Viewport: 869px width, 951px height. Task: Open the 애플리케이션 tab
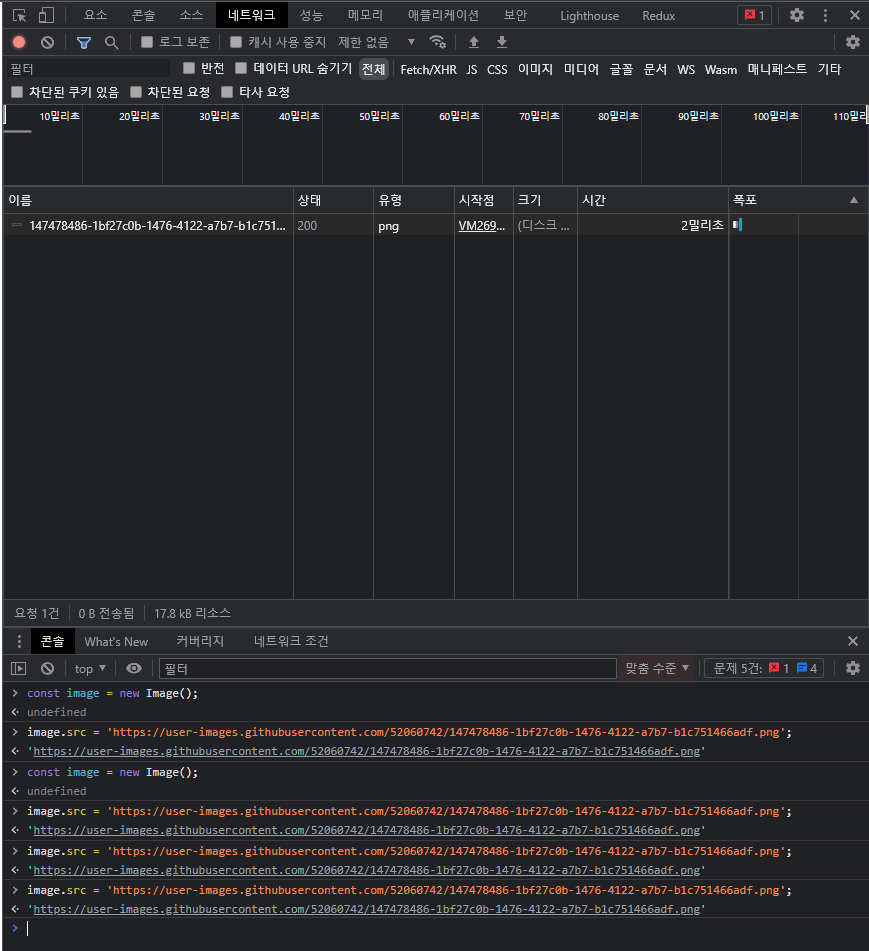coord(443,15)
